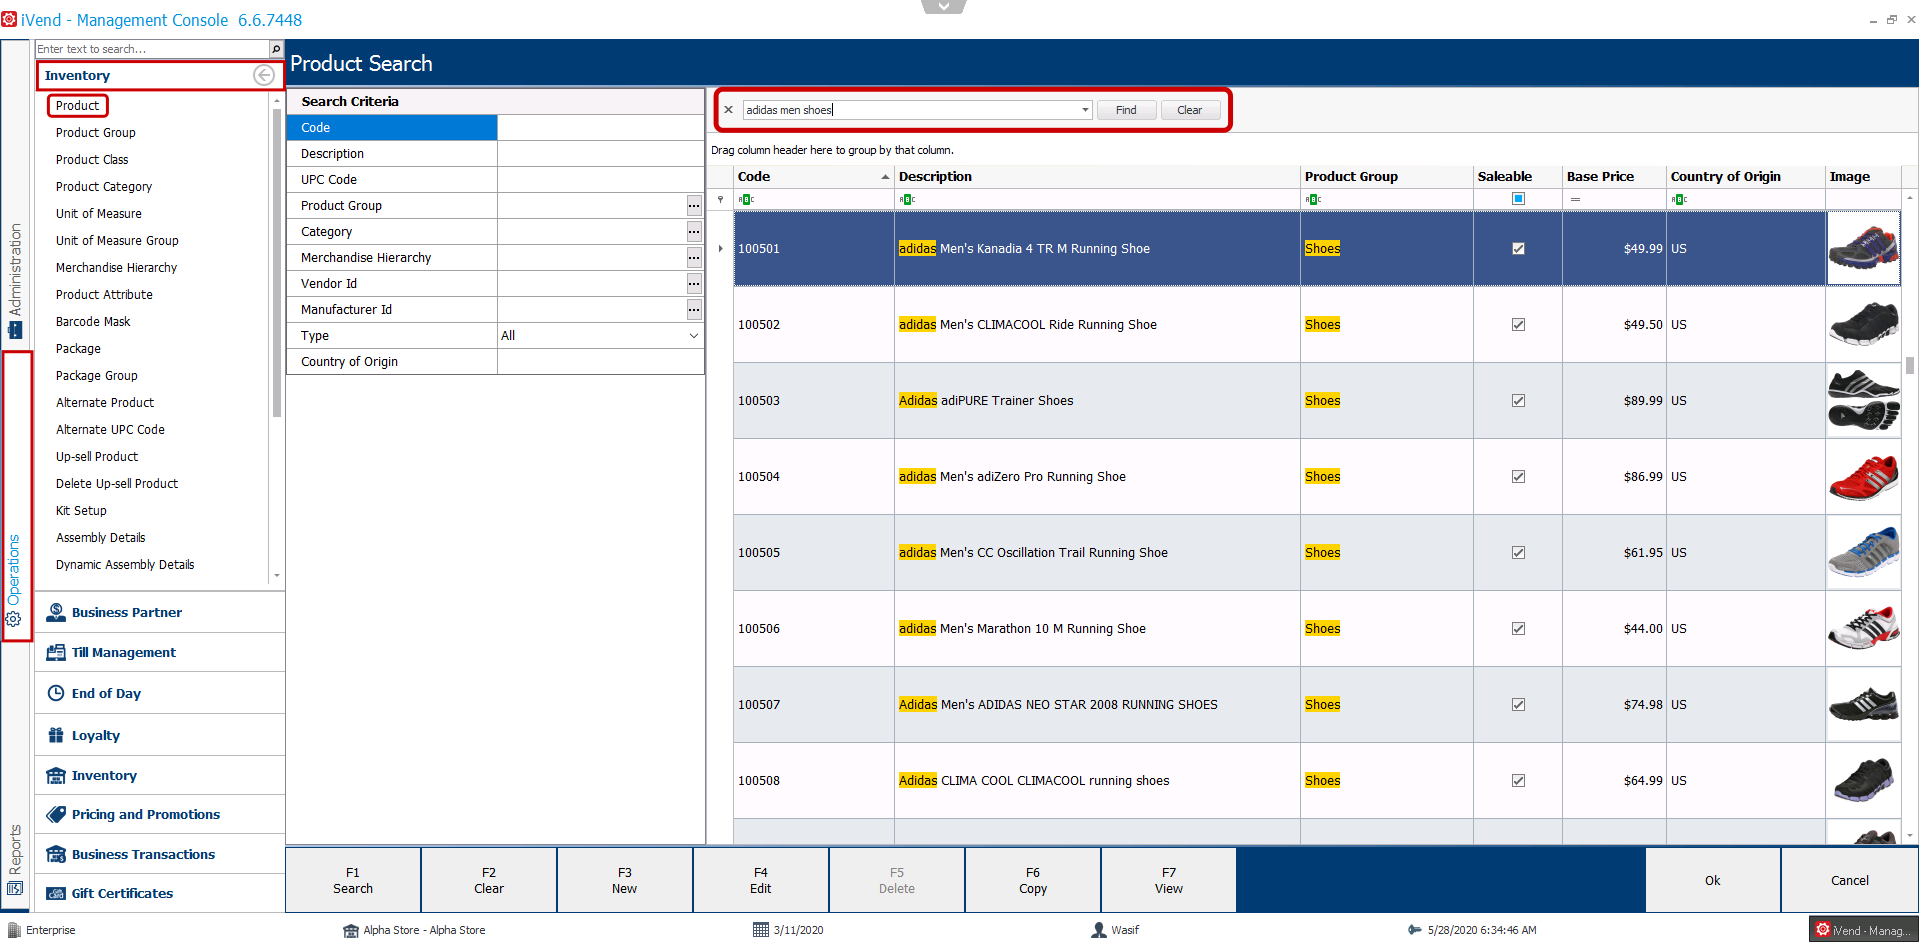This screenshot has height=942, width=1919.
Task: Select Kit Setup menu item
Action: point(81,510)
